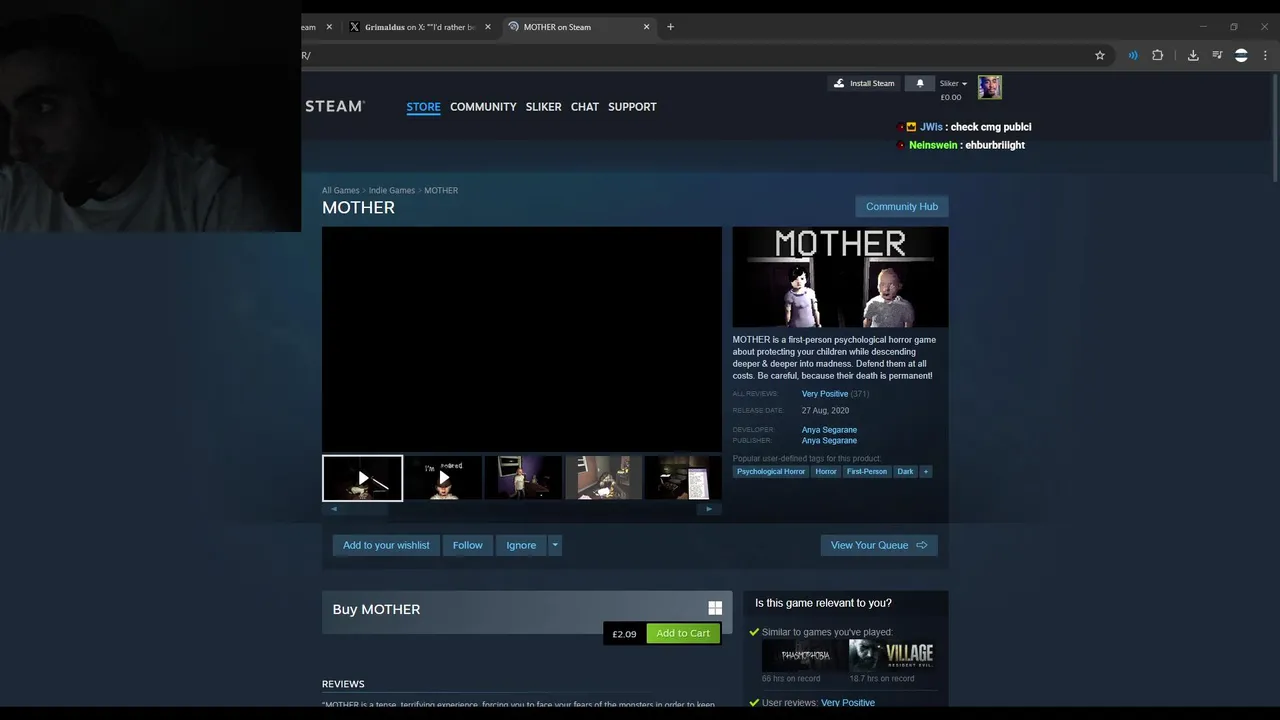Open Chrome downloads icon
The image size is (1280, 720).
pos(1193,55)
